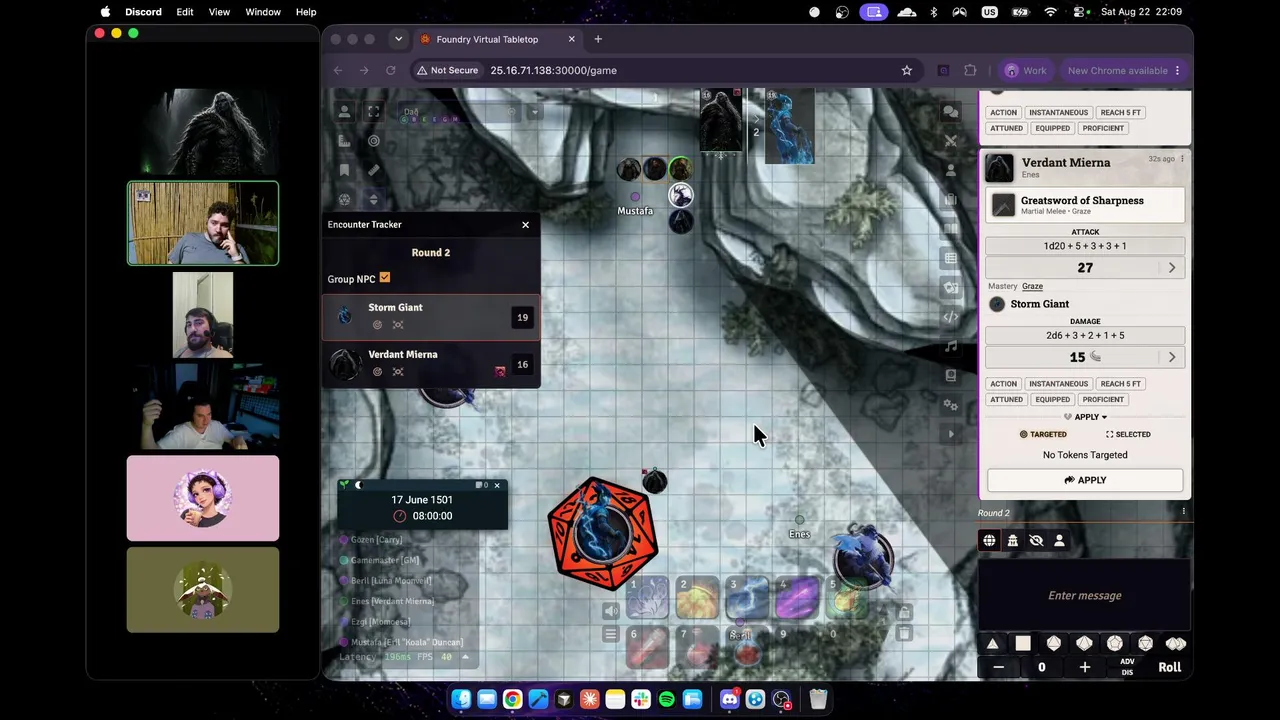Activate the select tokens expand tool
Viewport: 1280px width, 720px height.
pyautogui.click(x=373, y=112)
